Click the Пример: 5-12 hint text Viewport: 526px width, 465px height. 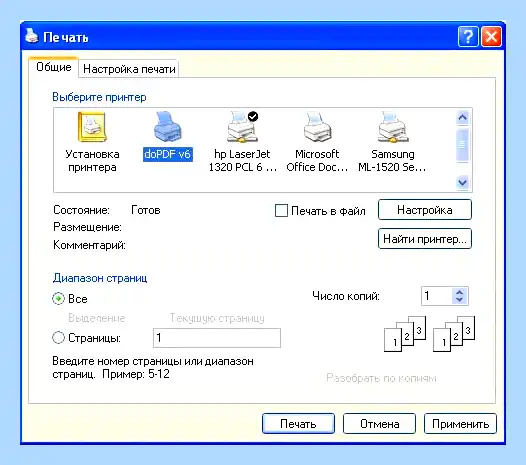click(136, 374)
